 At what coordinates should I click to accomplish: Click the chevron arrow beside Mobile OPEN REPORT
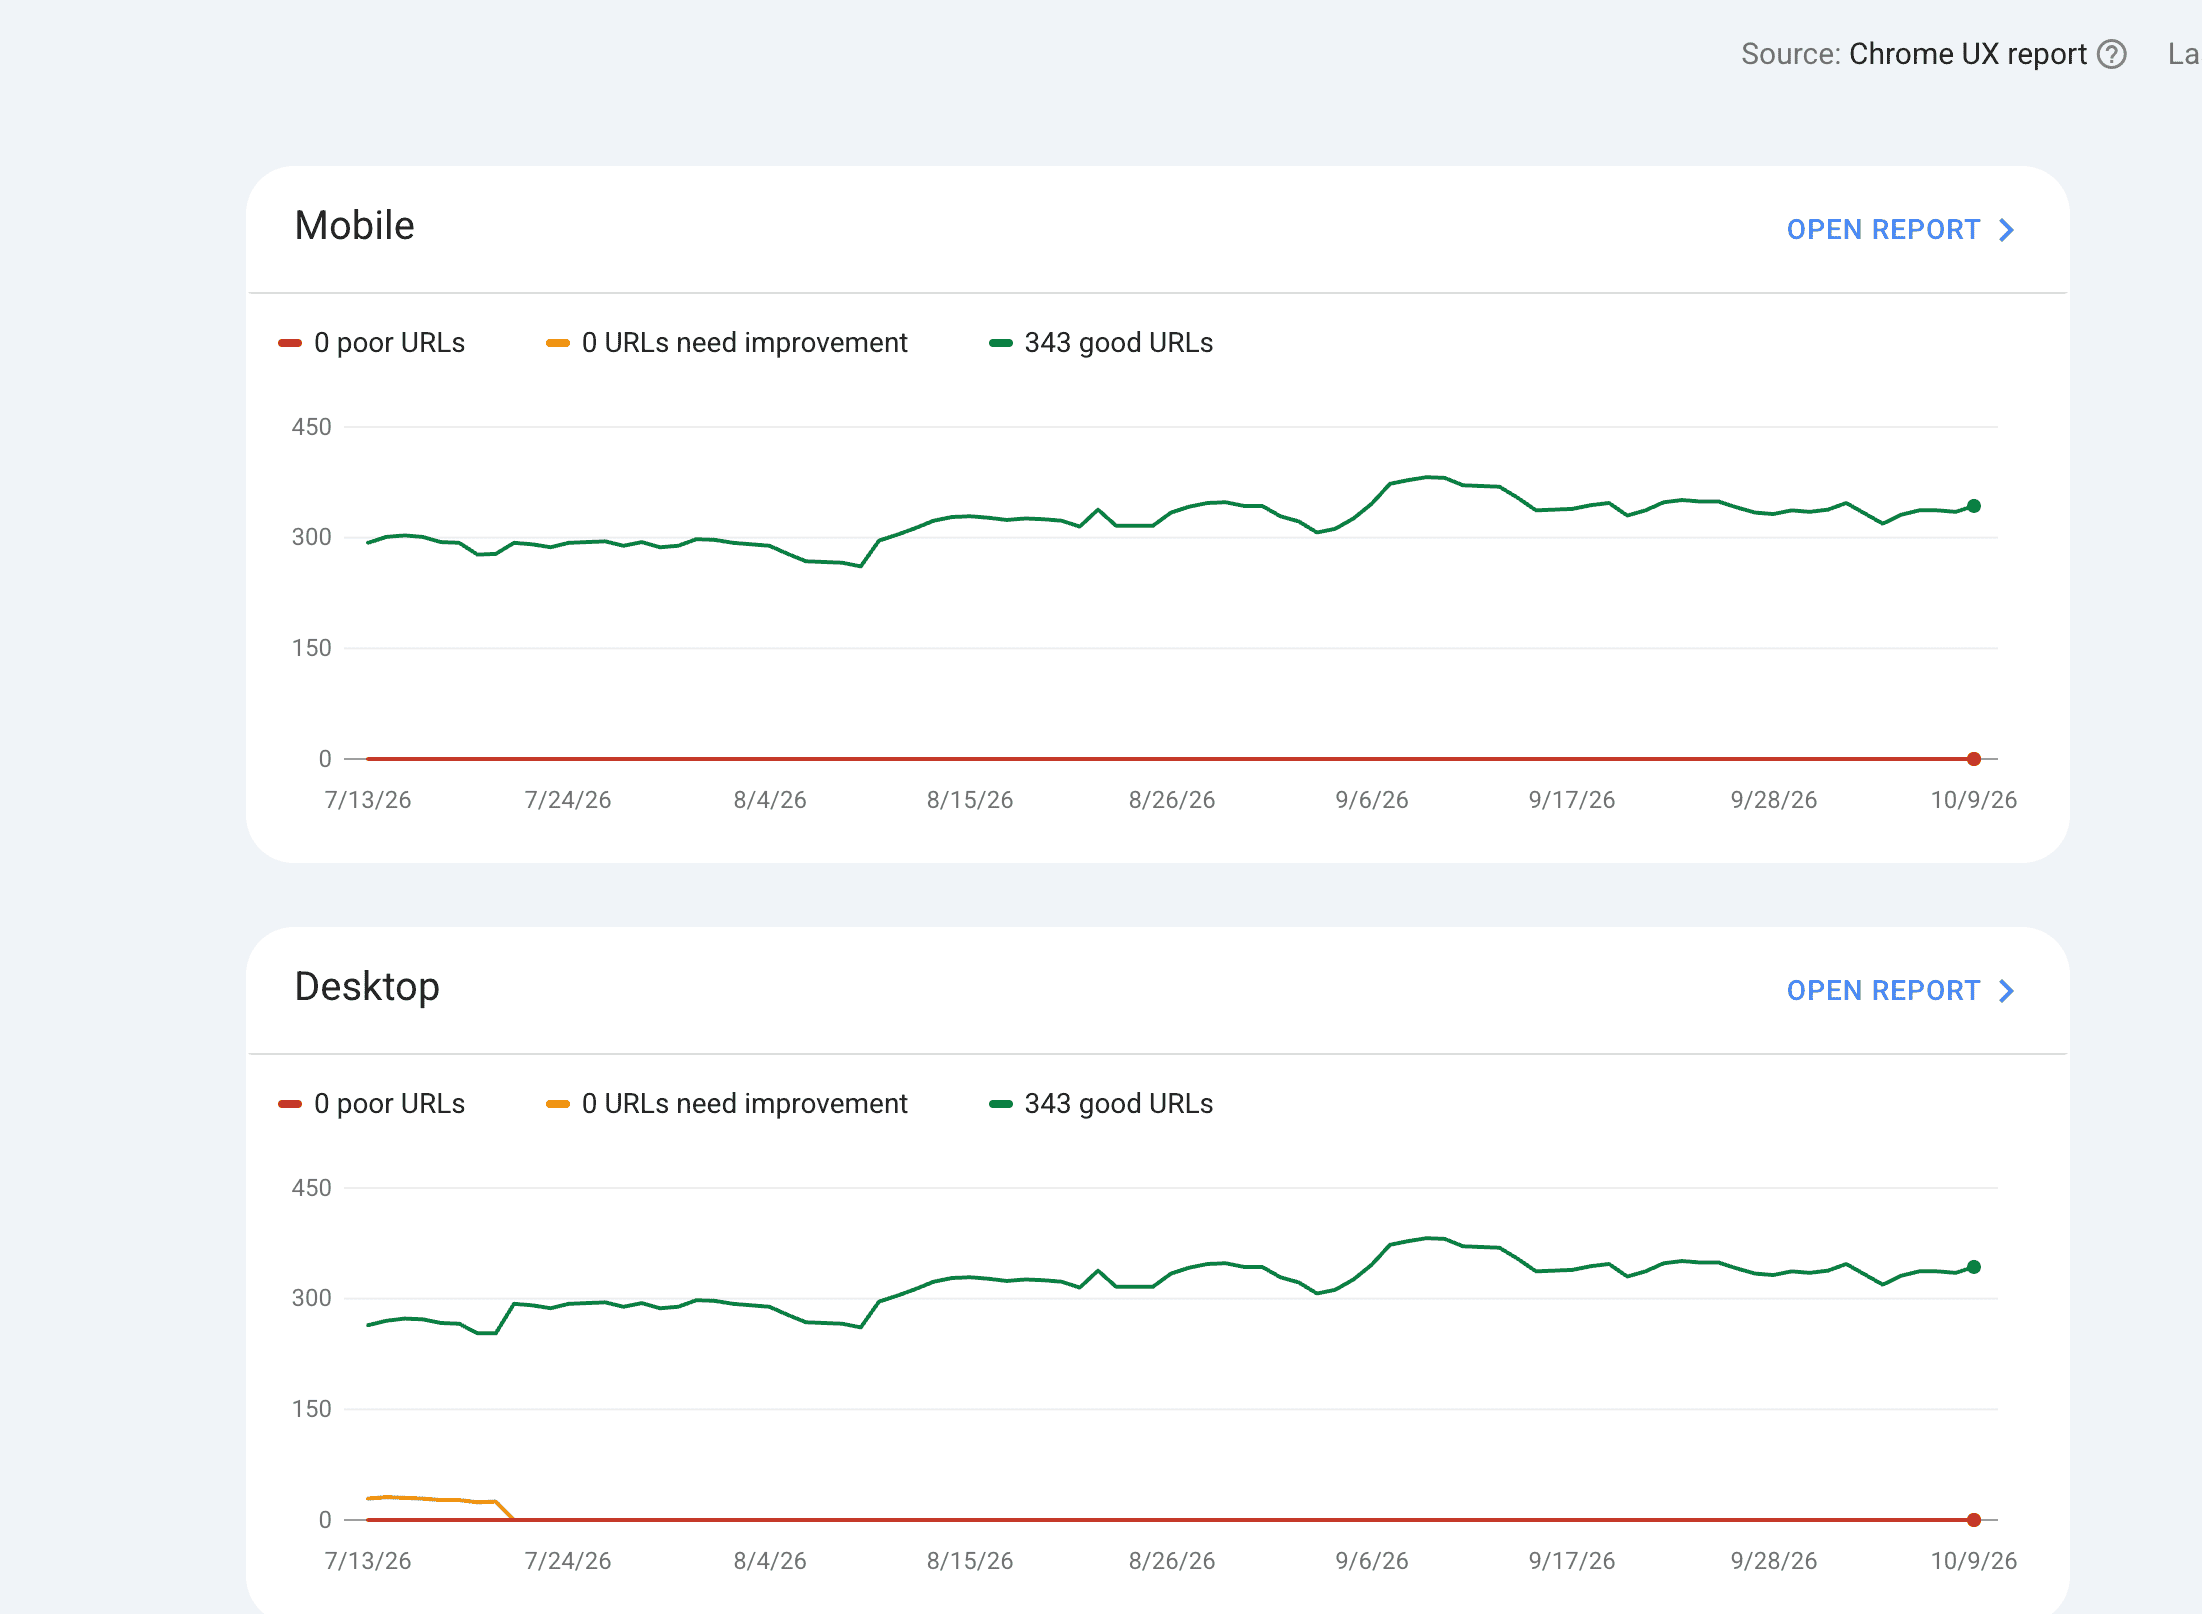[x=2006, y=230]
